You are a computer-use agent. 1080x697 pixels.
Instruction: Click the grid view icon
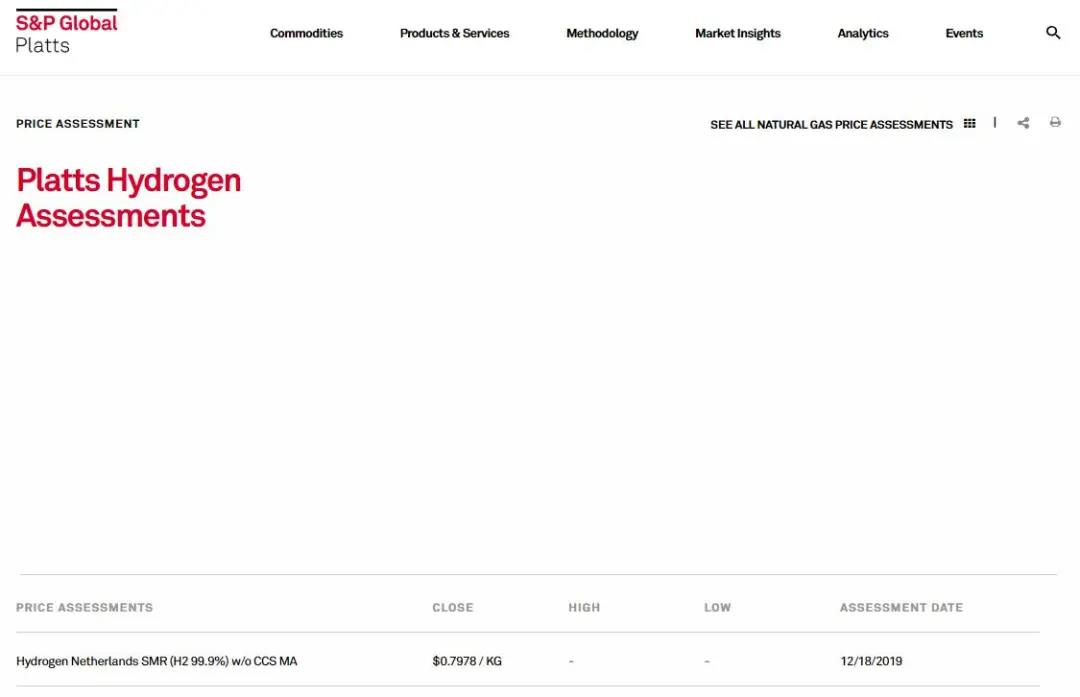[x=969, y=124]
